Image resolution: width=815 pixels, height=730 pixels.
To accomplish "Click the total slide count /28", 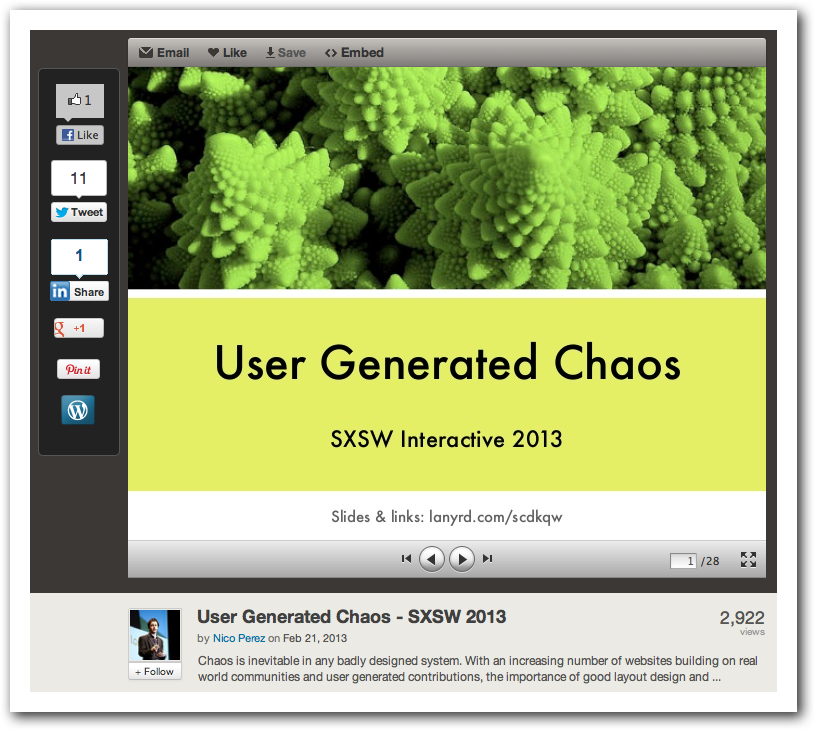I will [710, 561].
